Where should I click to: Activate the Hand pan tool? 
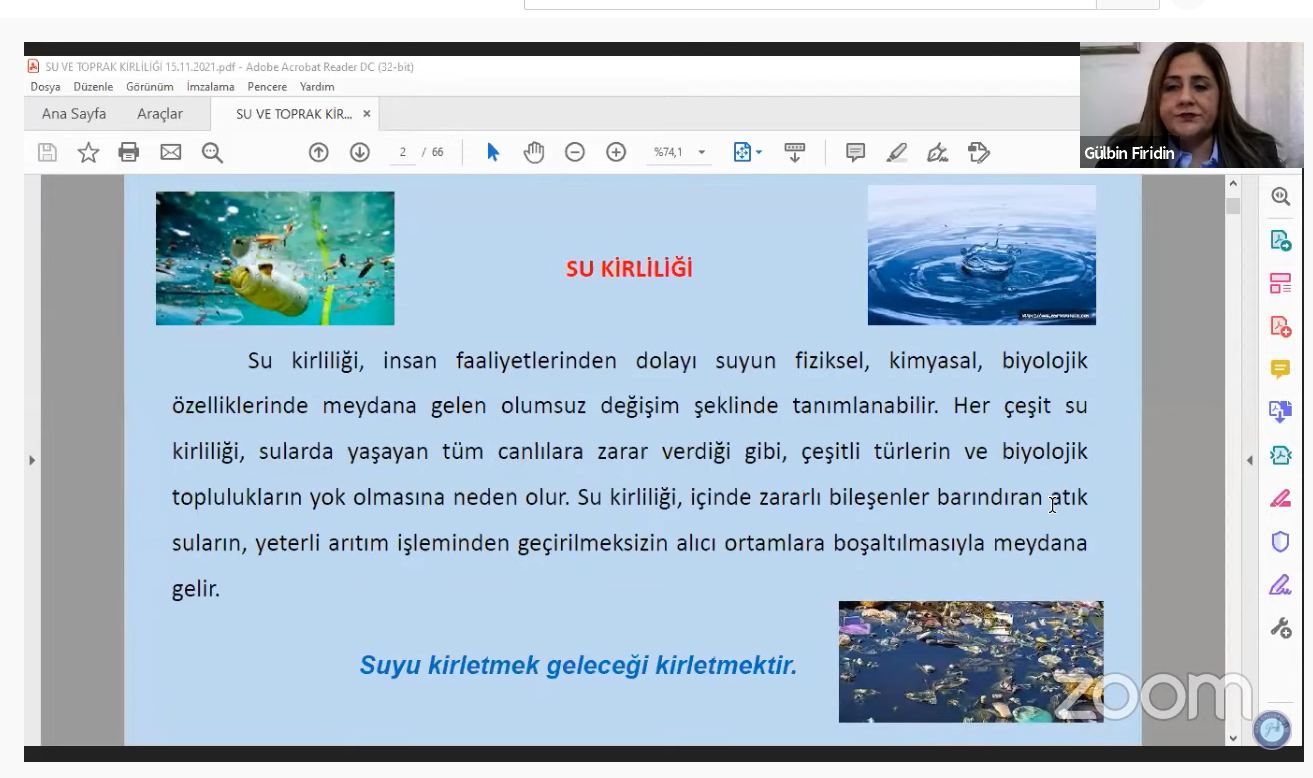click(x=534, y=152)
